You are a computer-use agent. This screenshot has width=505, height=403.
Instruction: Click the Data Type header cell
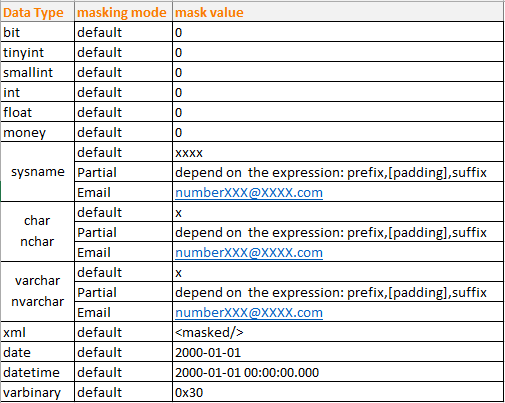[37, 12]
